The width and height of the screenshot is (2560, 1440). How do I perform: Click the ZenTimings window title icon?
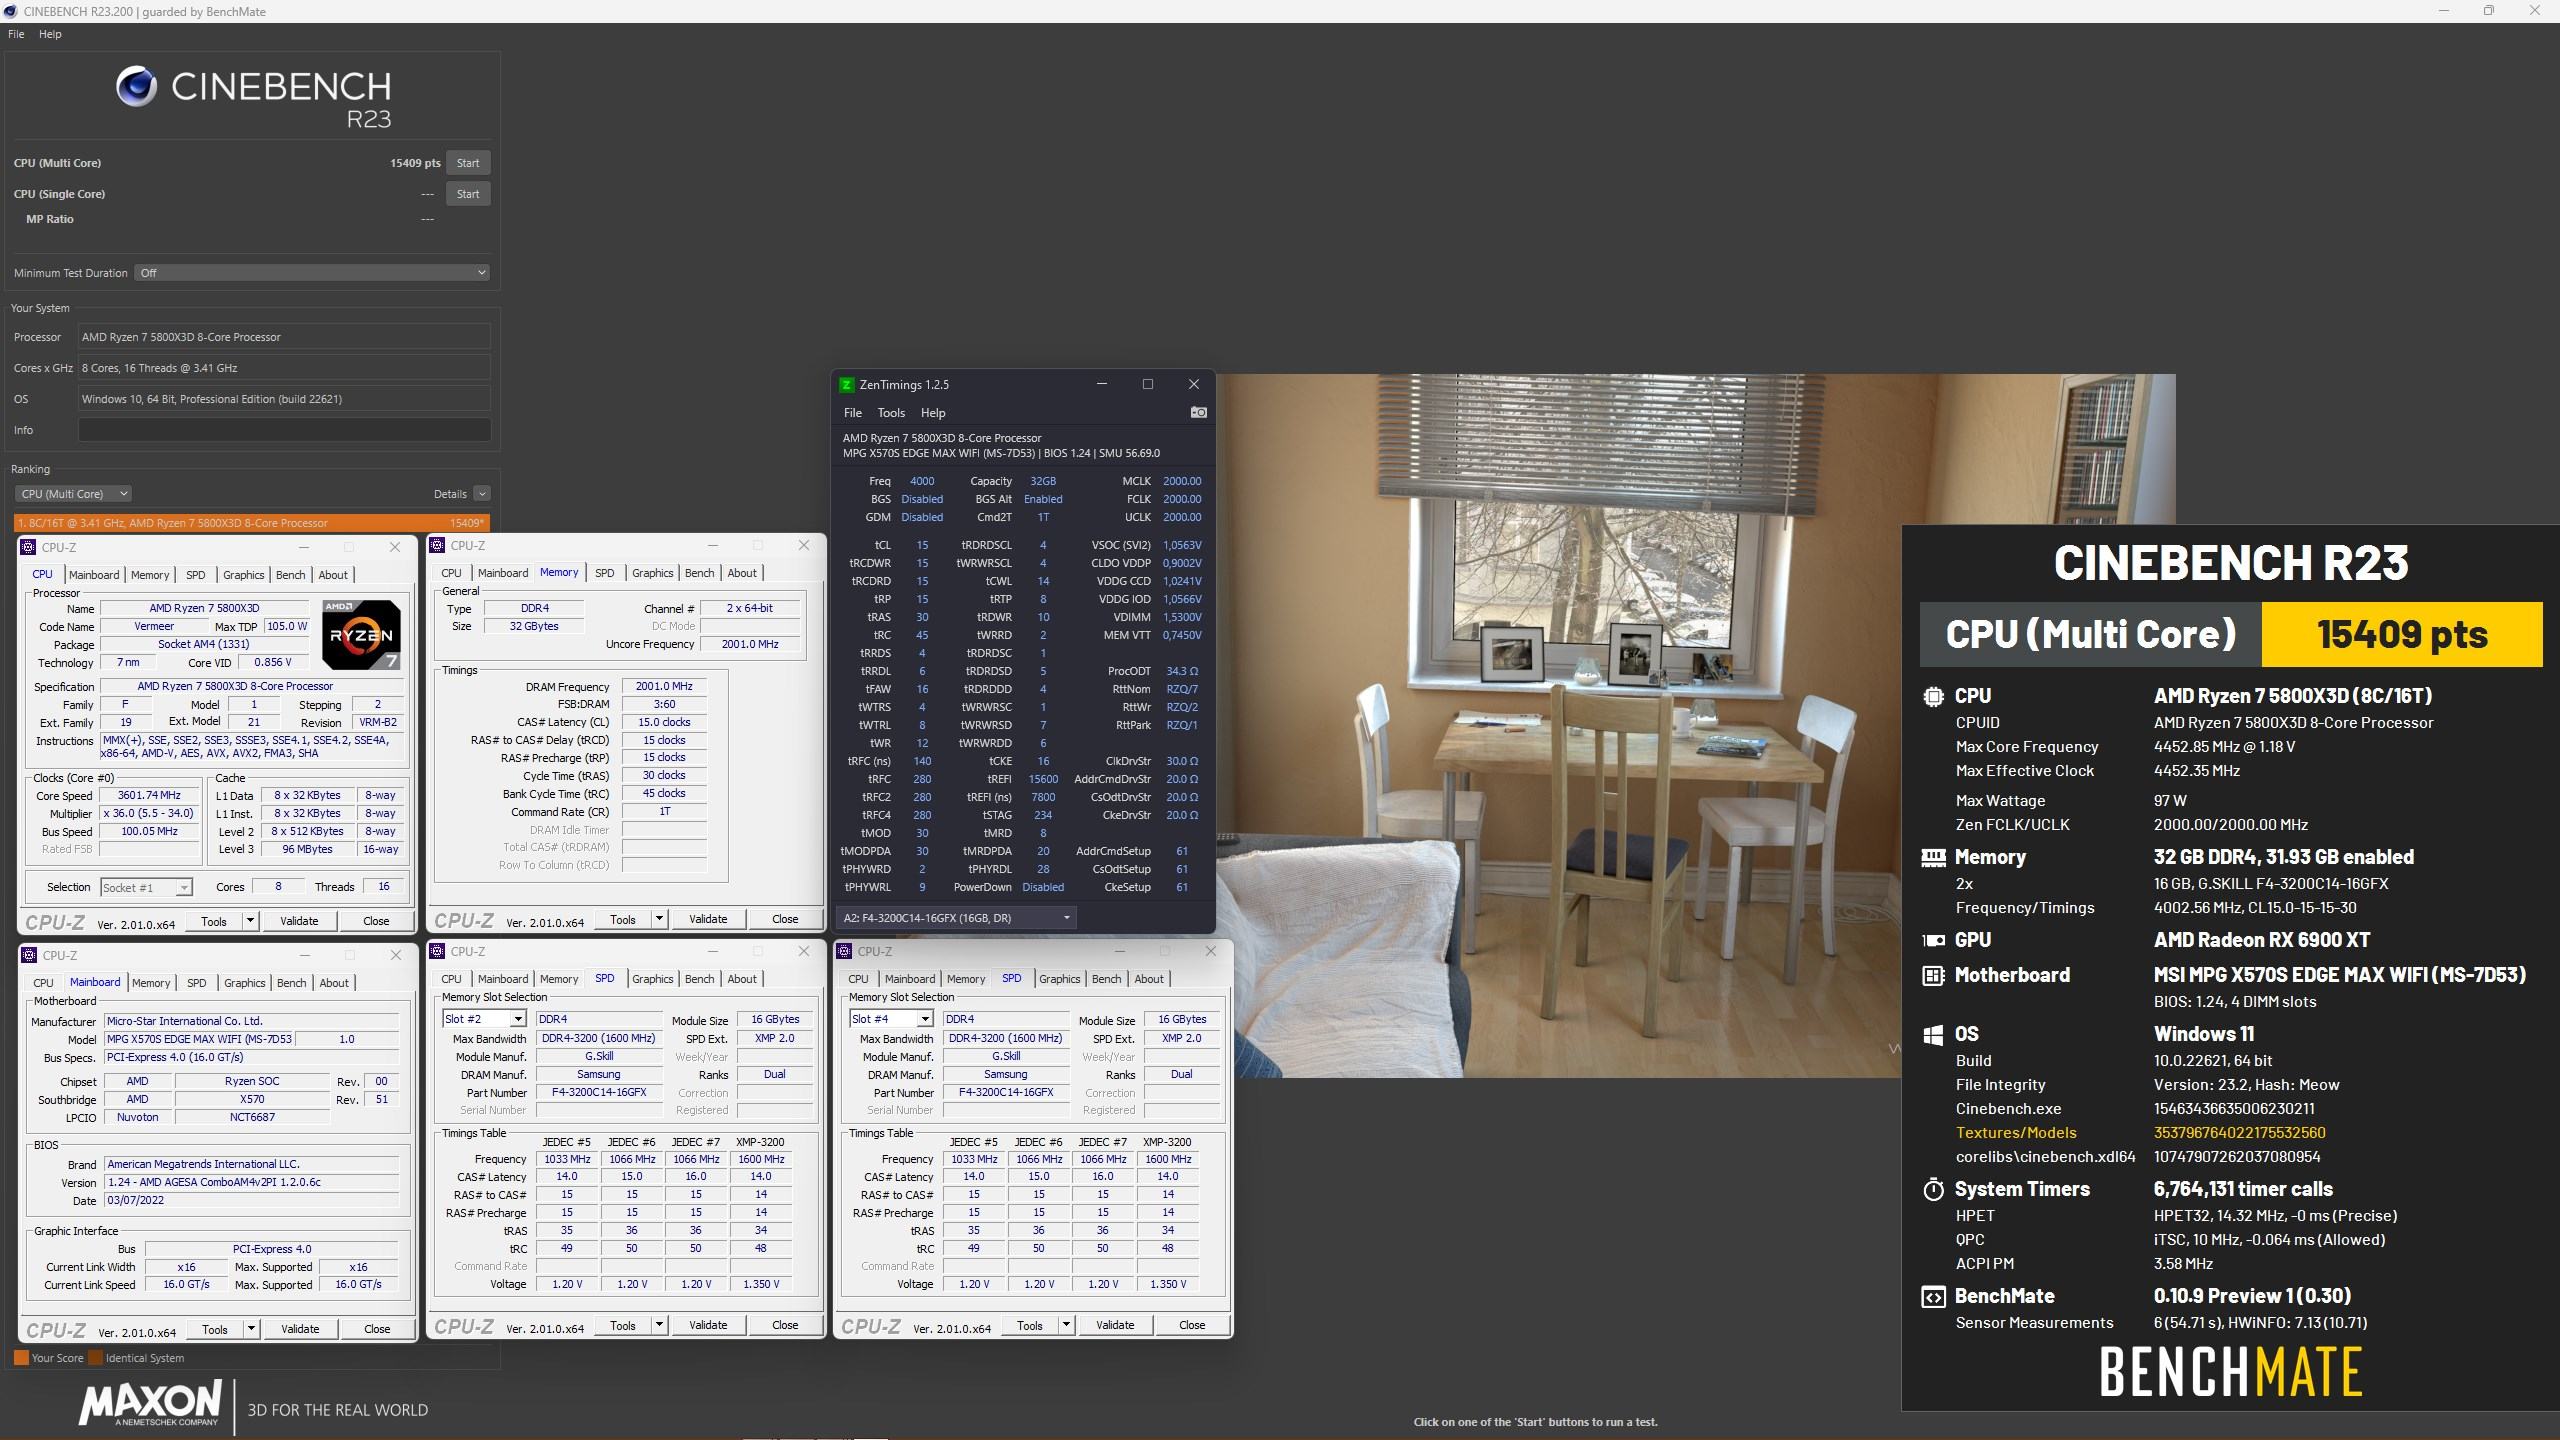coord(846,385)
